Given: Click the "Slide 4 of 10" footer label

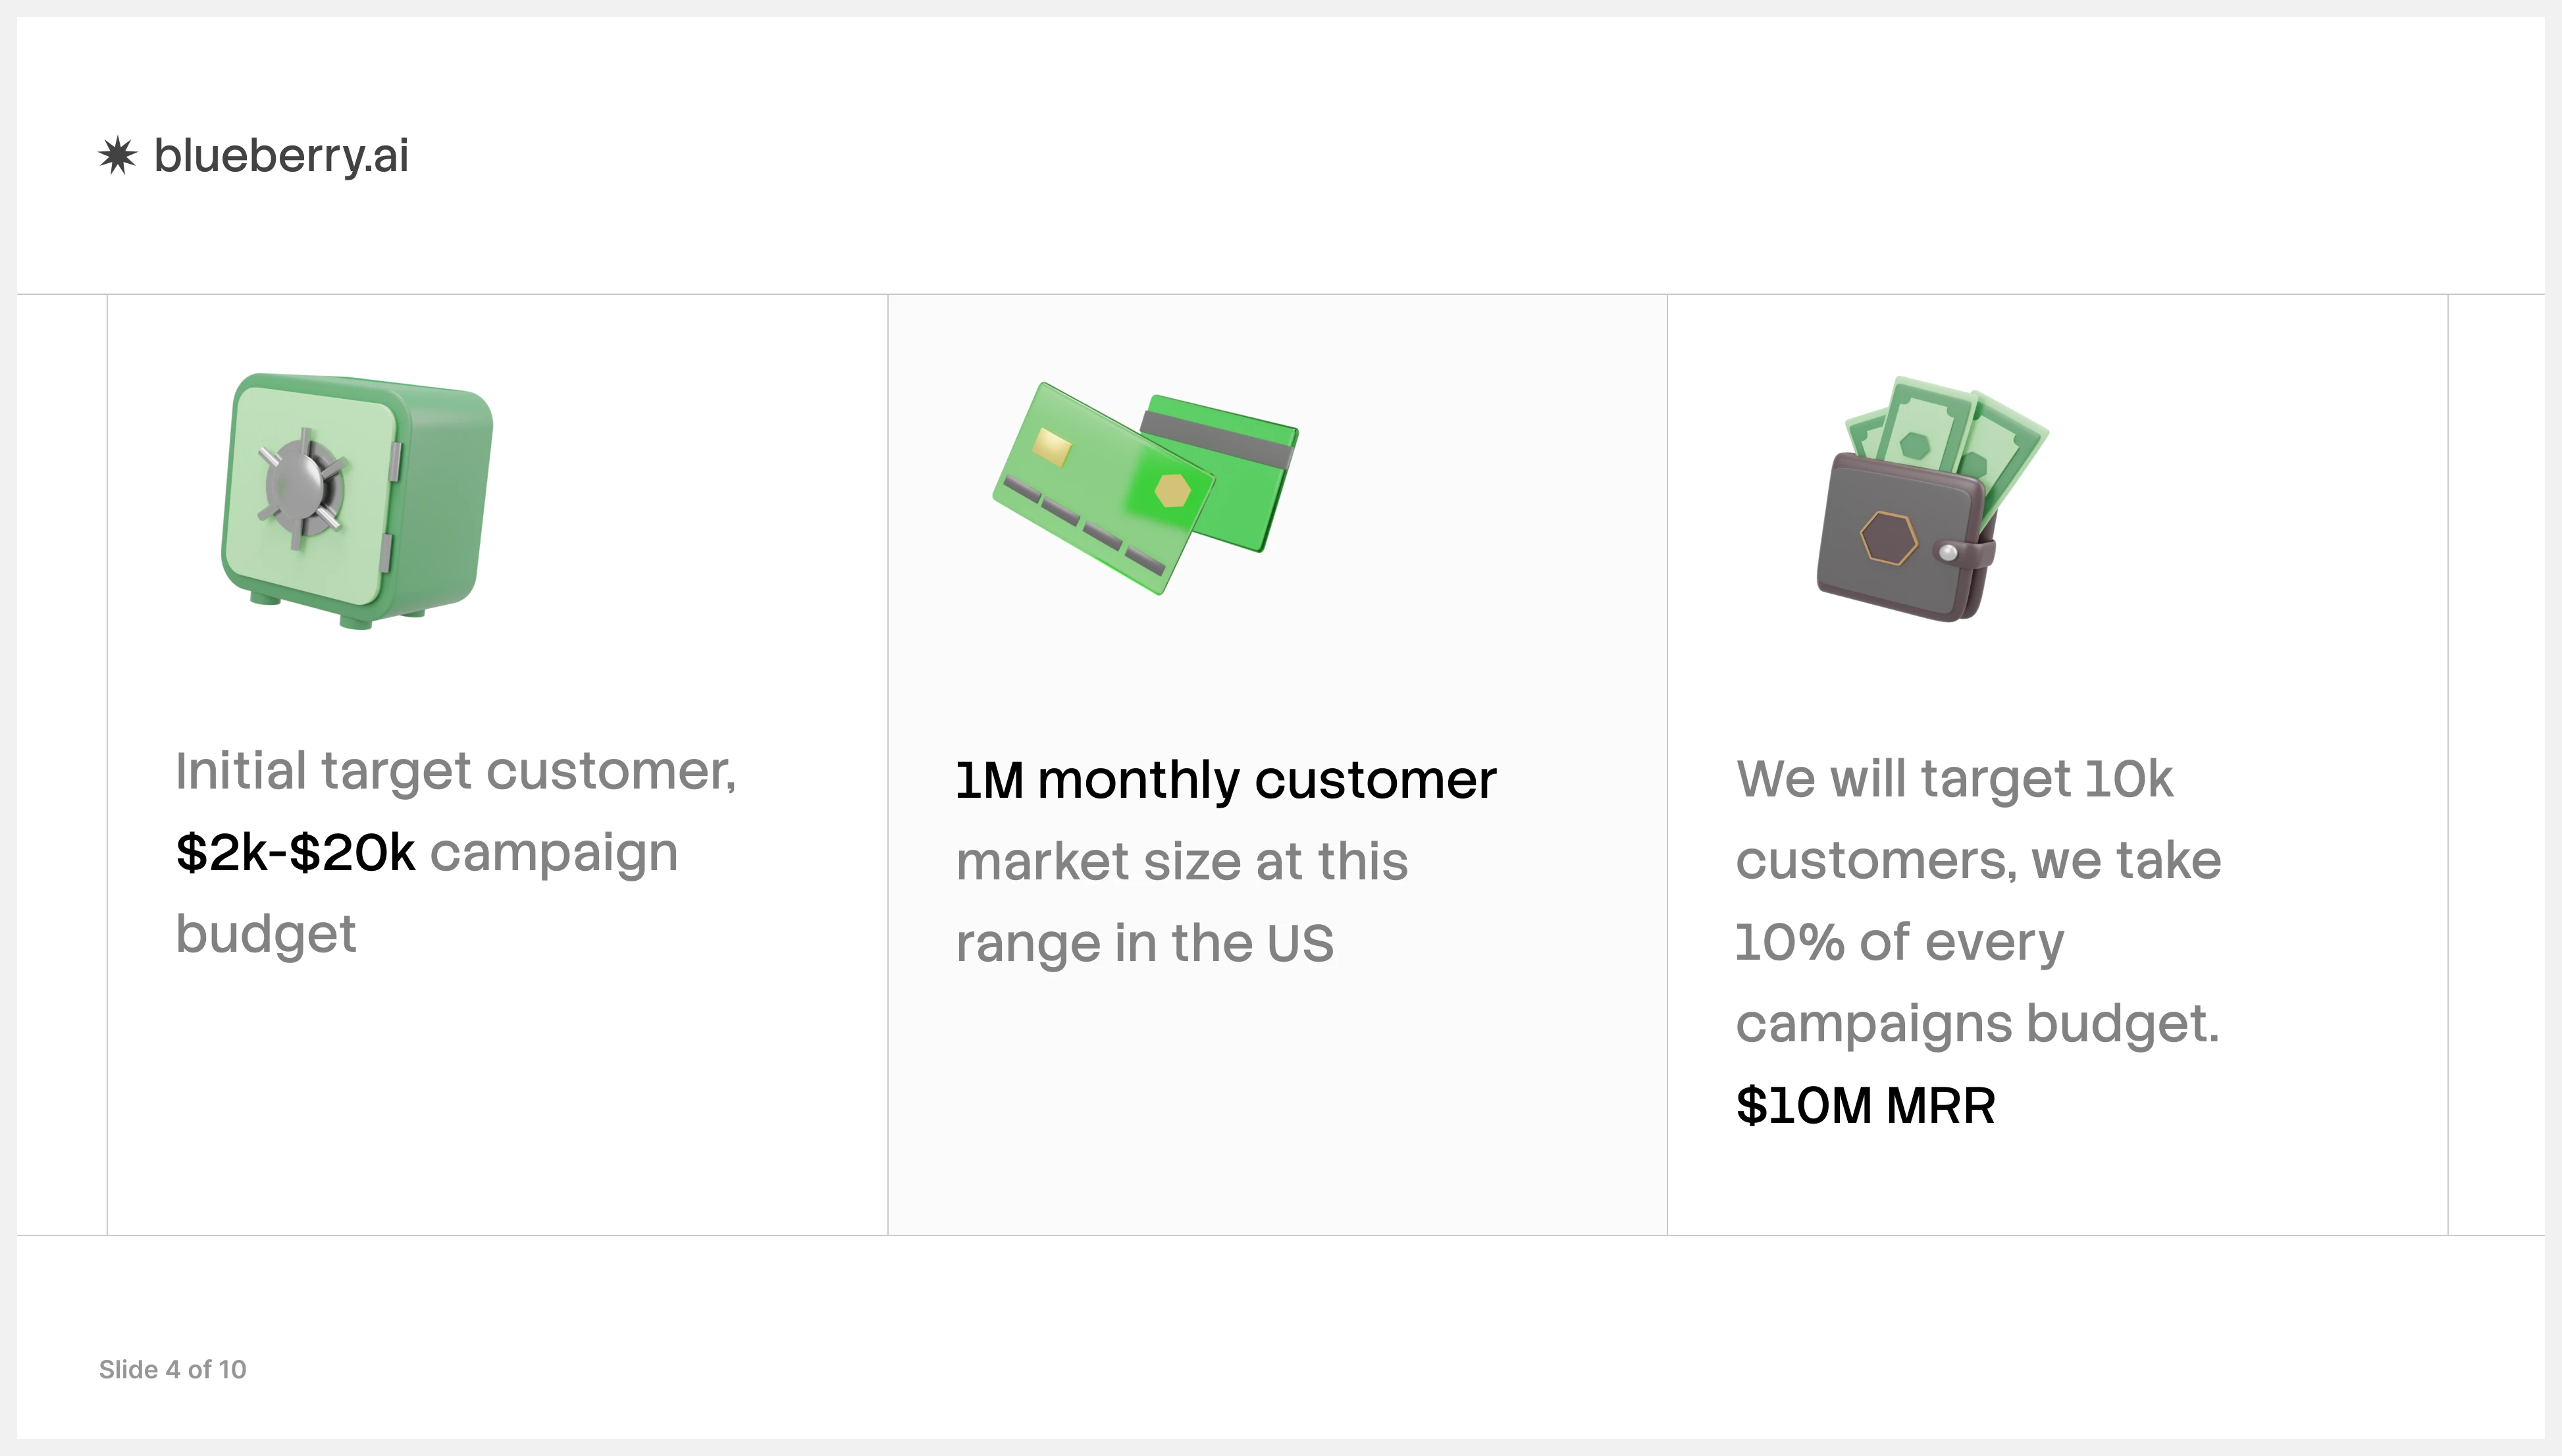Looking at the screenshot, I should coord(172,1369).
